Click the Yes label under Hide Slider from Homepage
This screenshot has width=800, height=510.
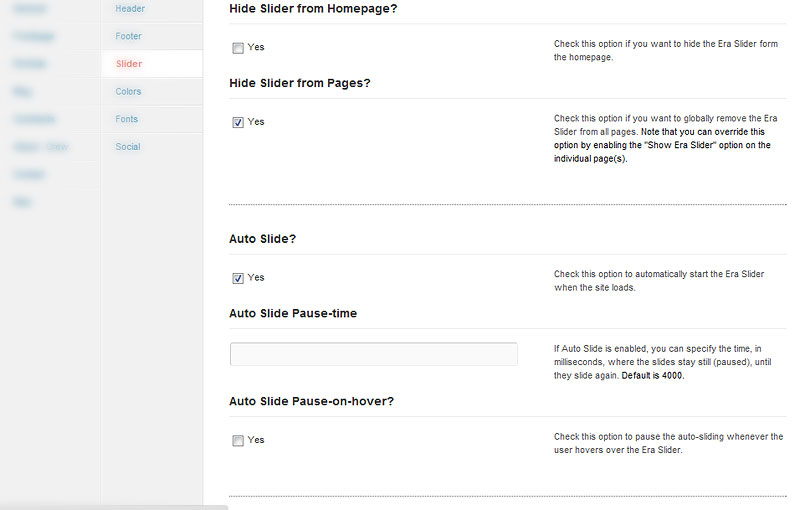click(x=256, y=47)
